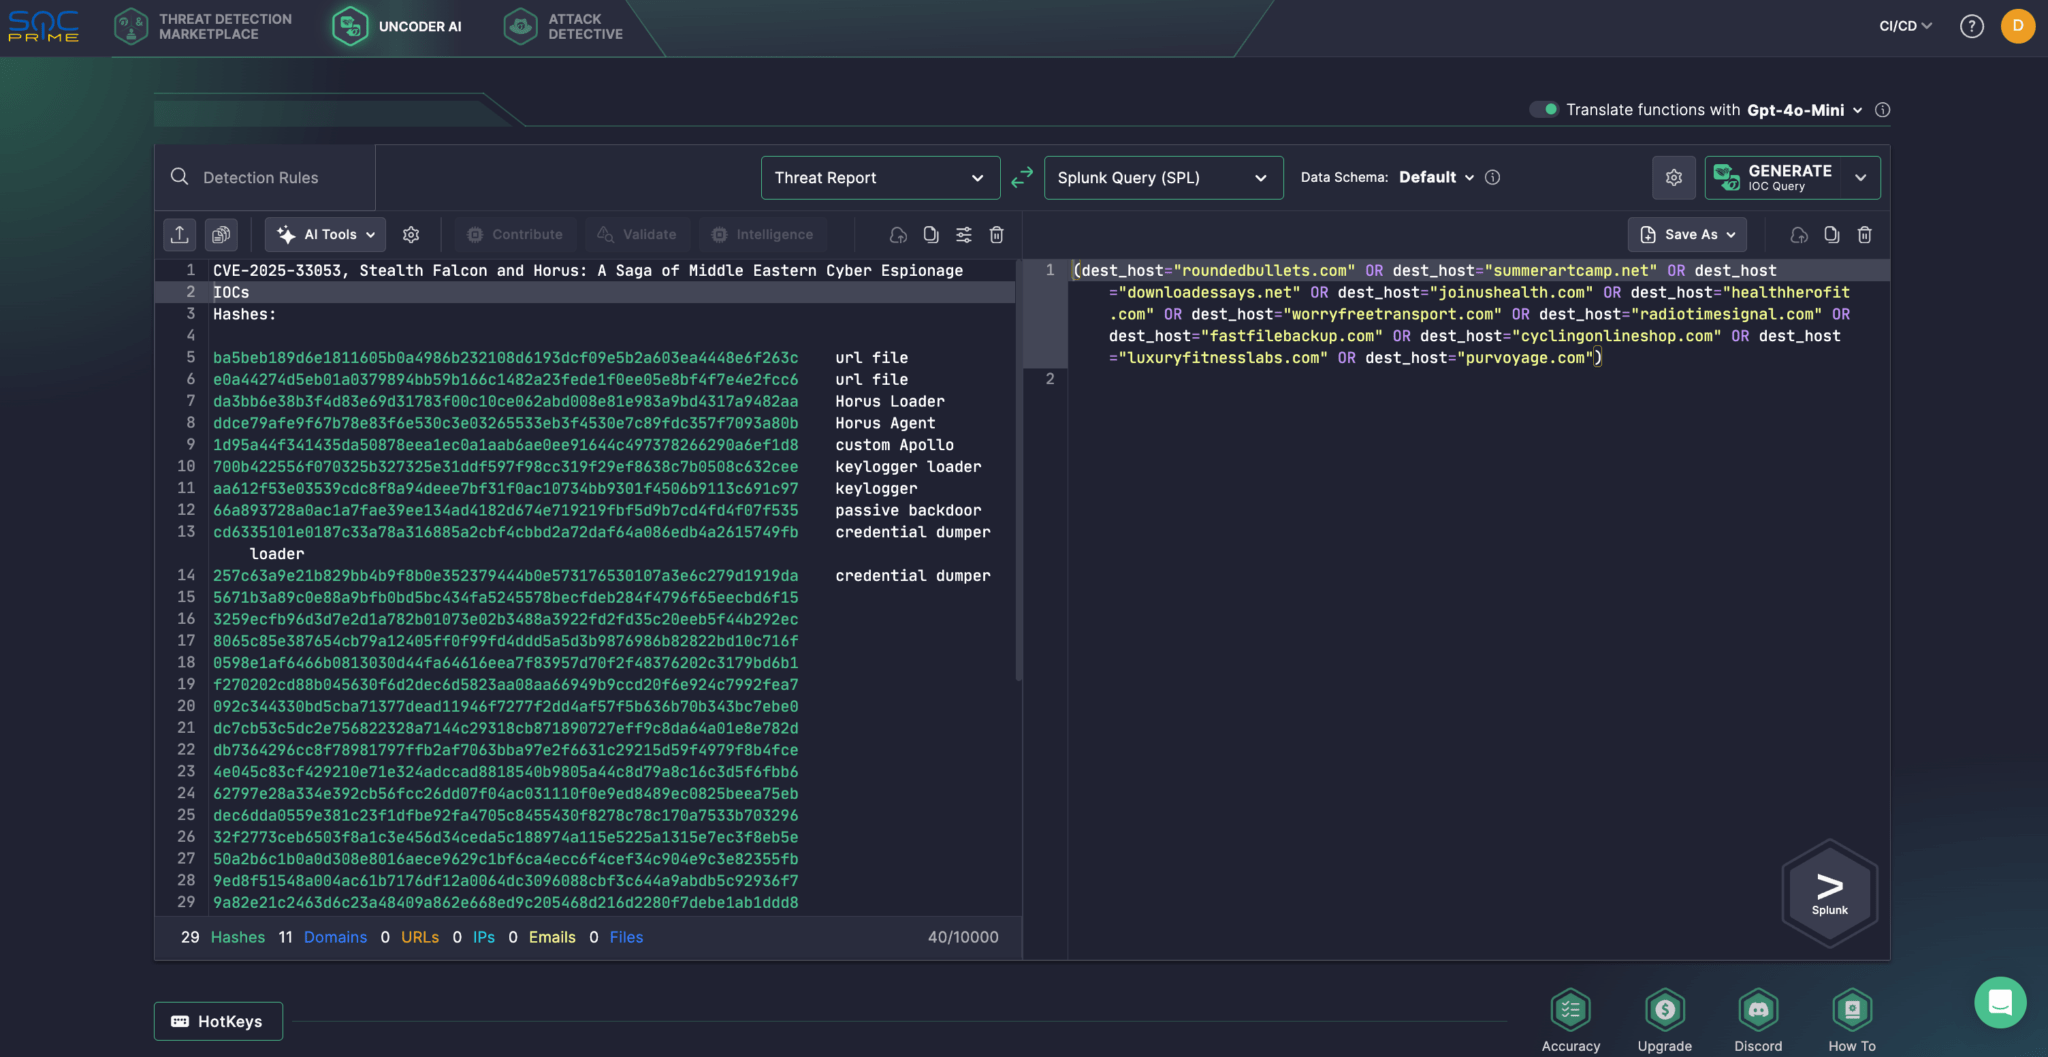
Task: Open the Splunk hexagon shortcut
Action: click(x=1828, y=891)
